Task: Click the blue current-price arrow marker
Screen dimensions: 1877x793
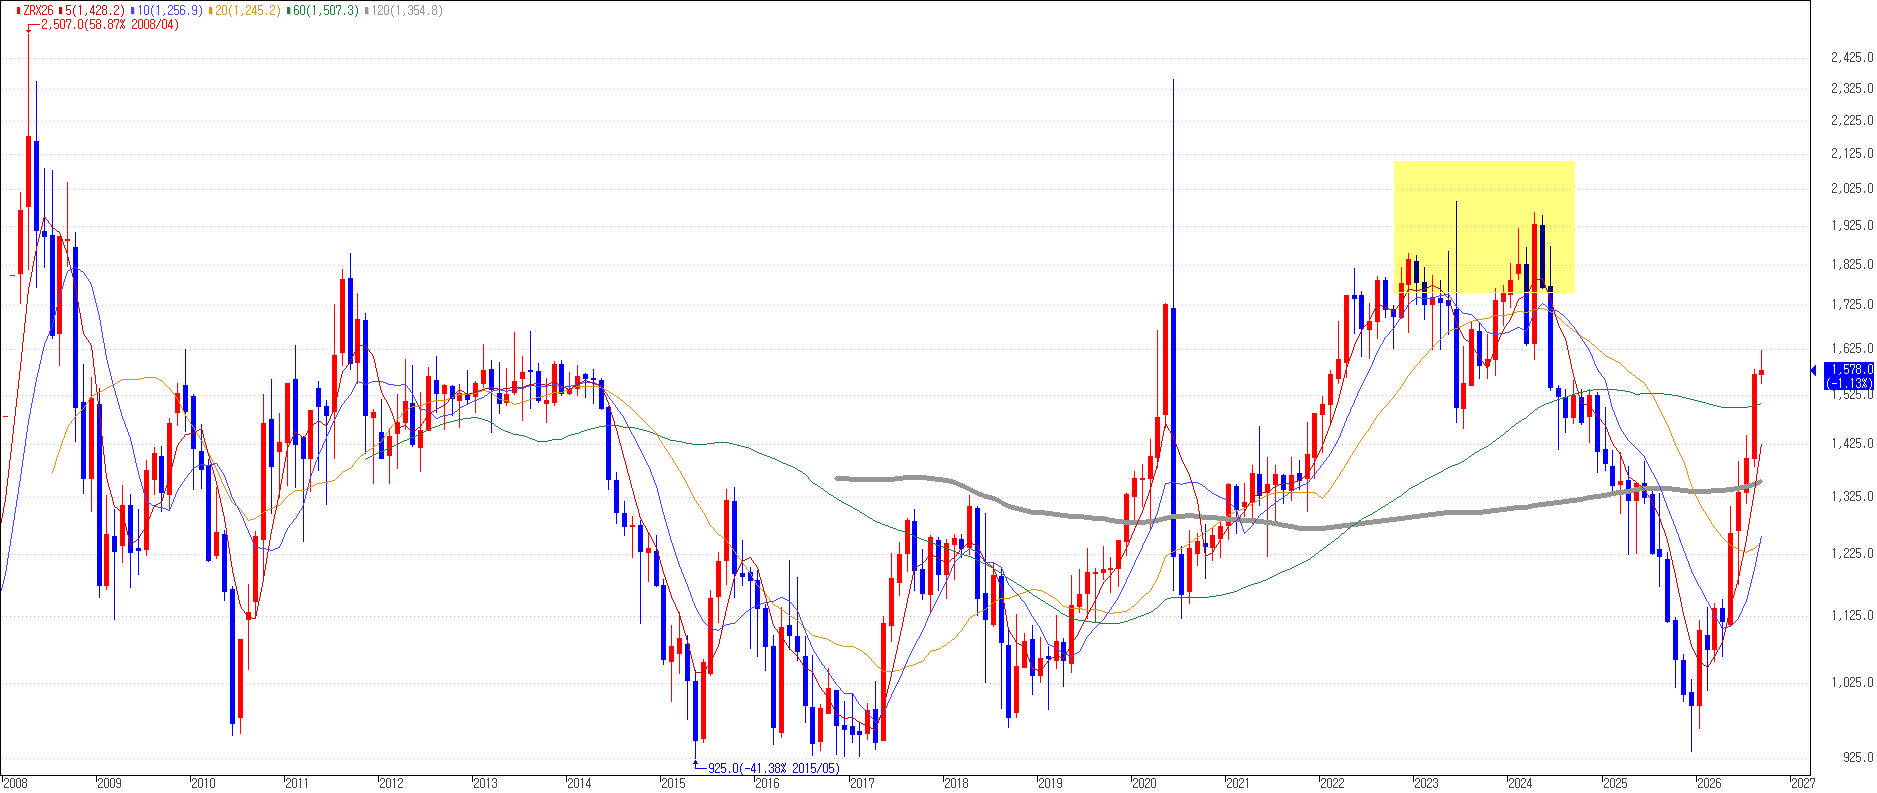Action: click(x=1814, y=370)
